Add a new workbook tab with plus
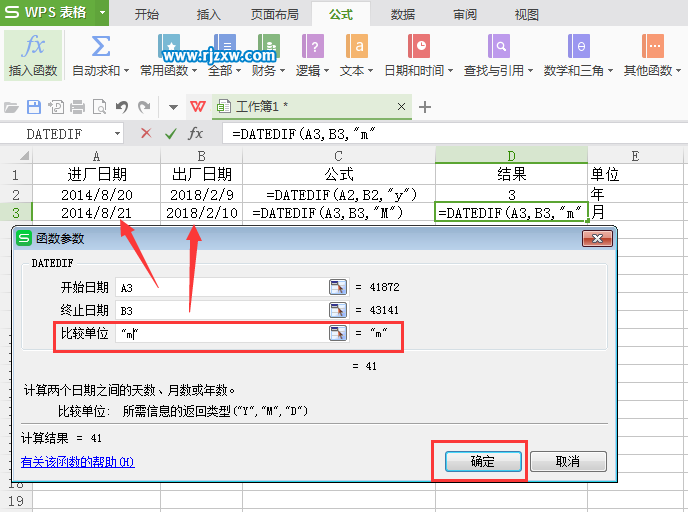Screen dimensions: 688x512 [425, 107]
